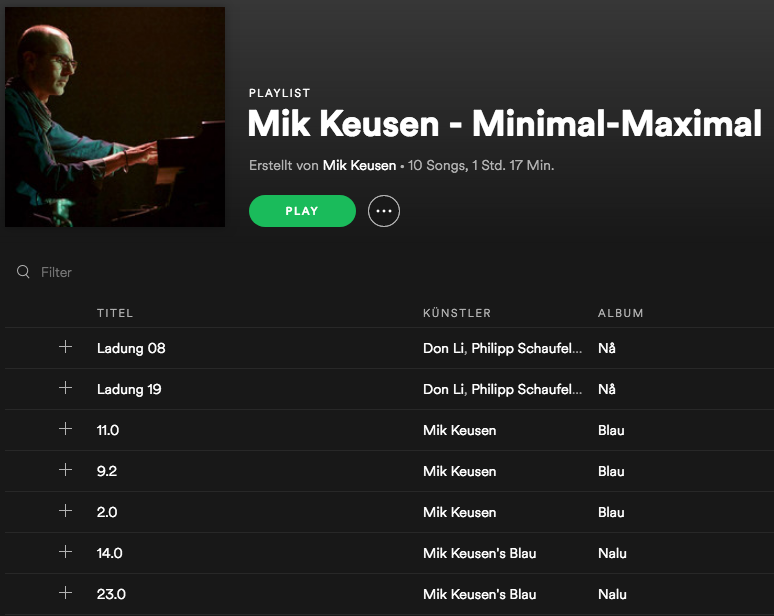774x616 pixels.
Task: Open Mik Keusen's Blau artist on 14.0 row
Action: point(479,553)
